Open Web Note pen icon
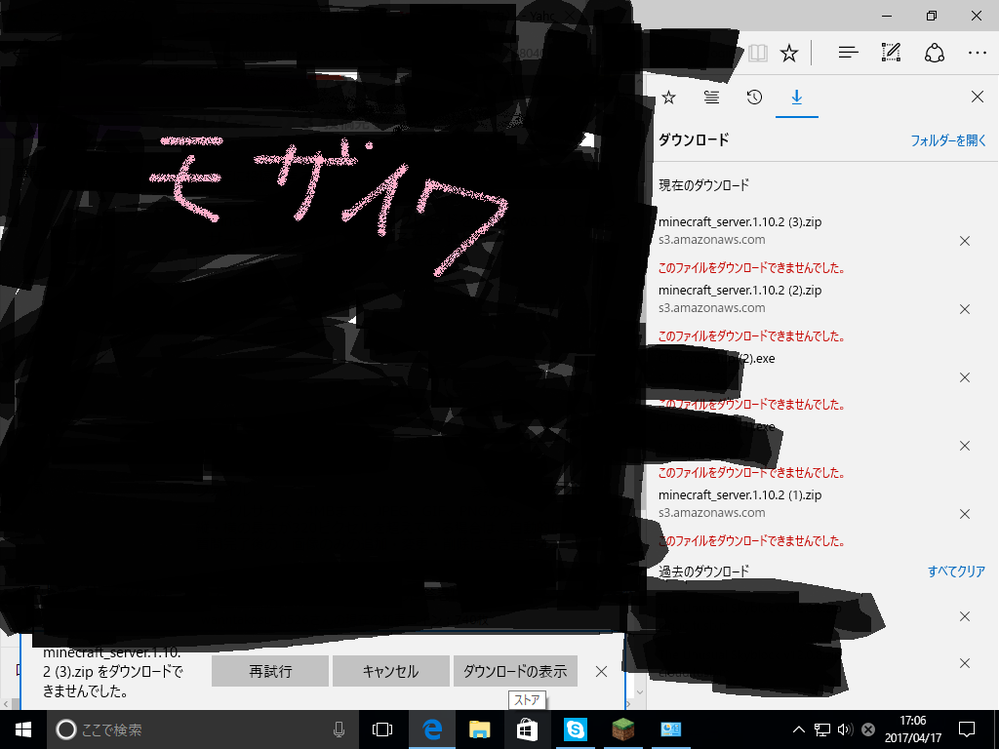 [891, 53]
